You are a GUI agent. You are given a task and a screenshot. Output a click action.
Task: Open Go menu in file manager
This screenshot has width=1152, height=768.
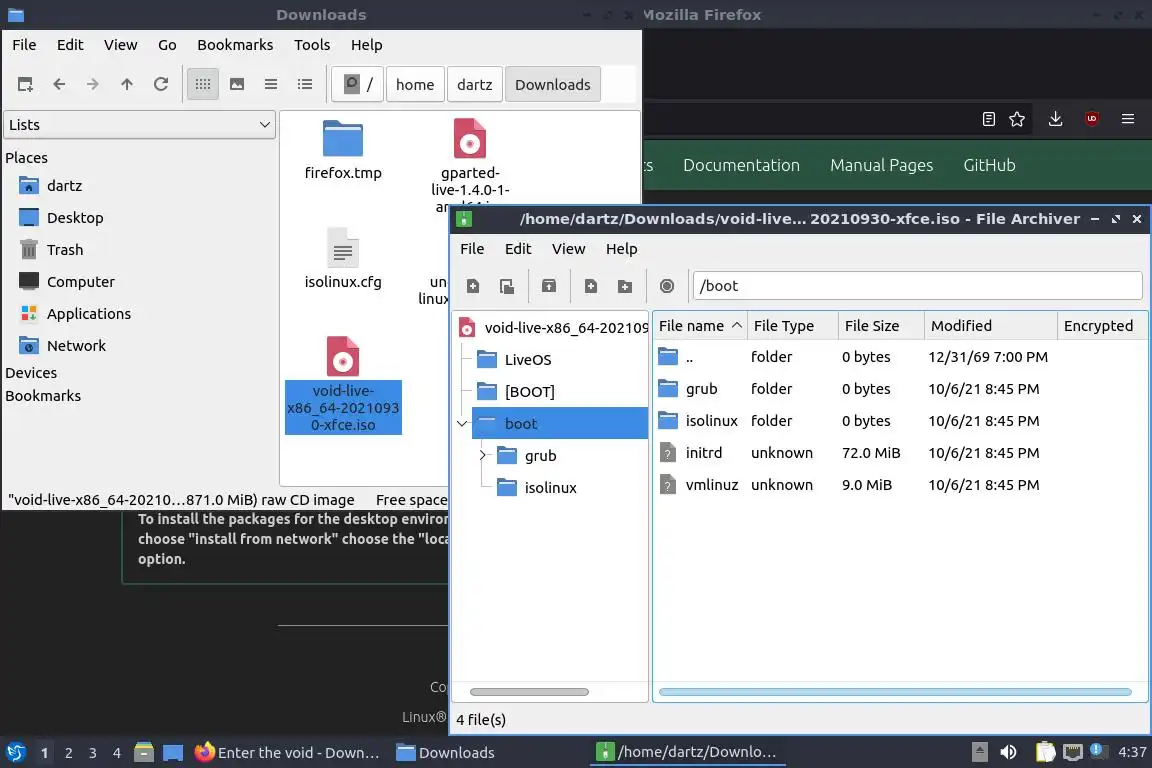[167, 45]
